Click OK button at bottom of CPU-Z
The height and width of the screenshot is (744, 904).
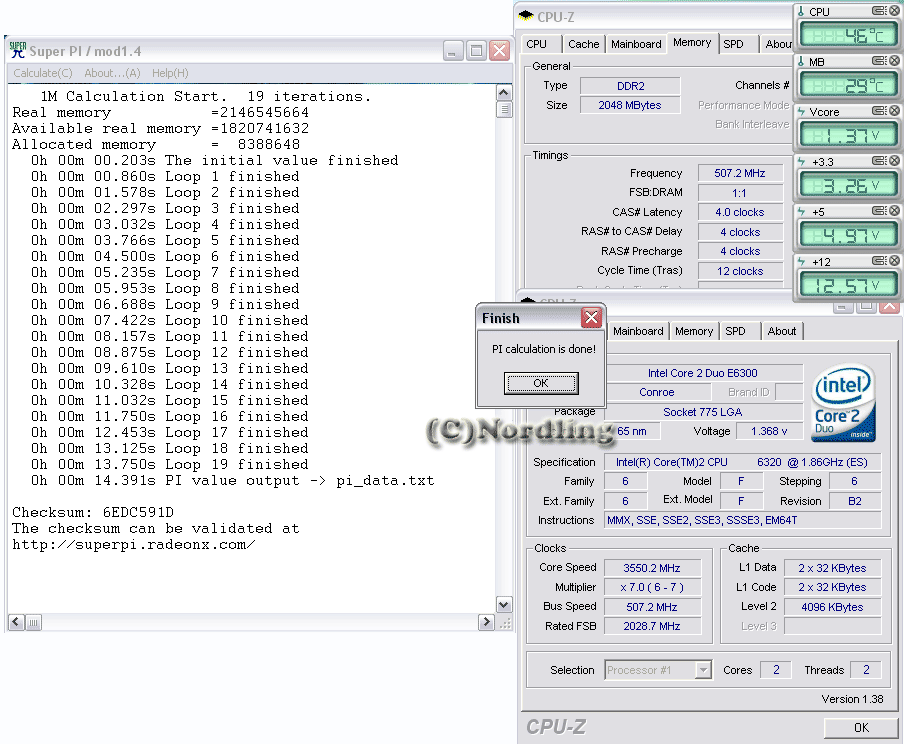coord(861,727)
